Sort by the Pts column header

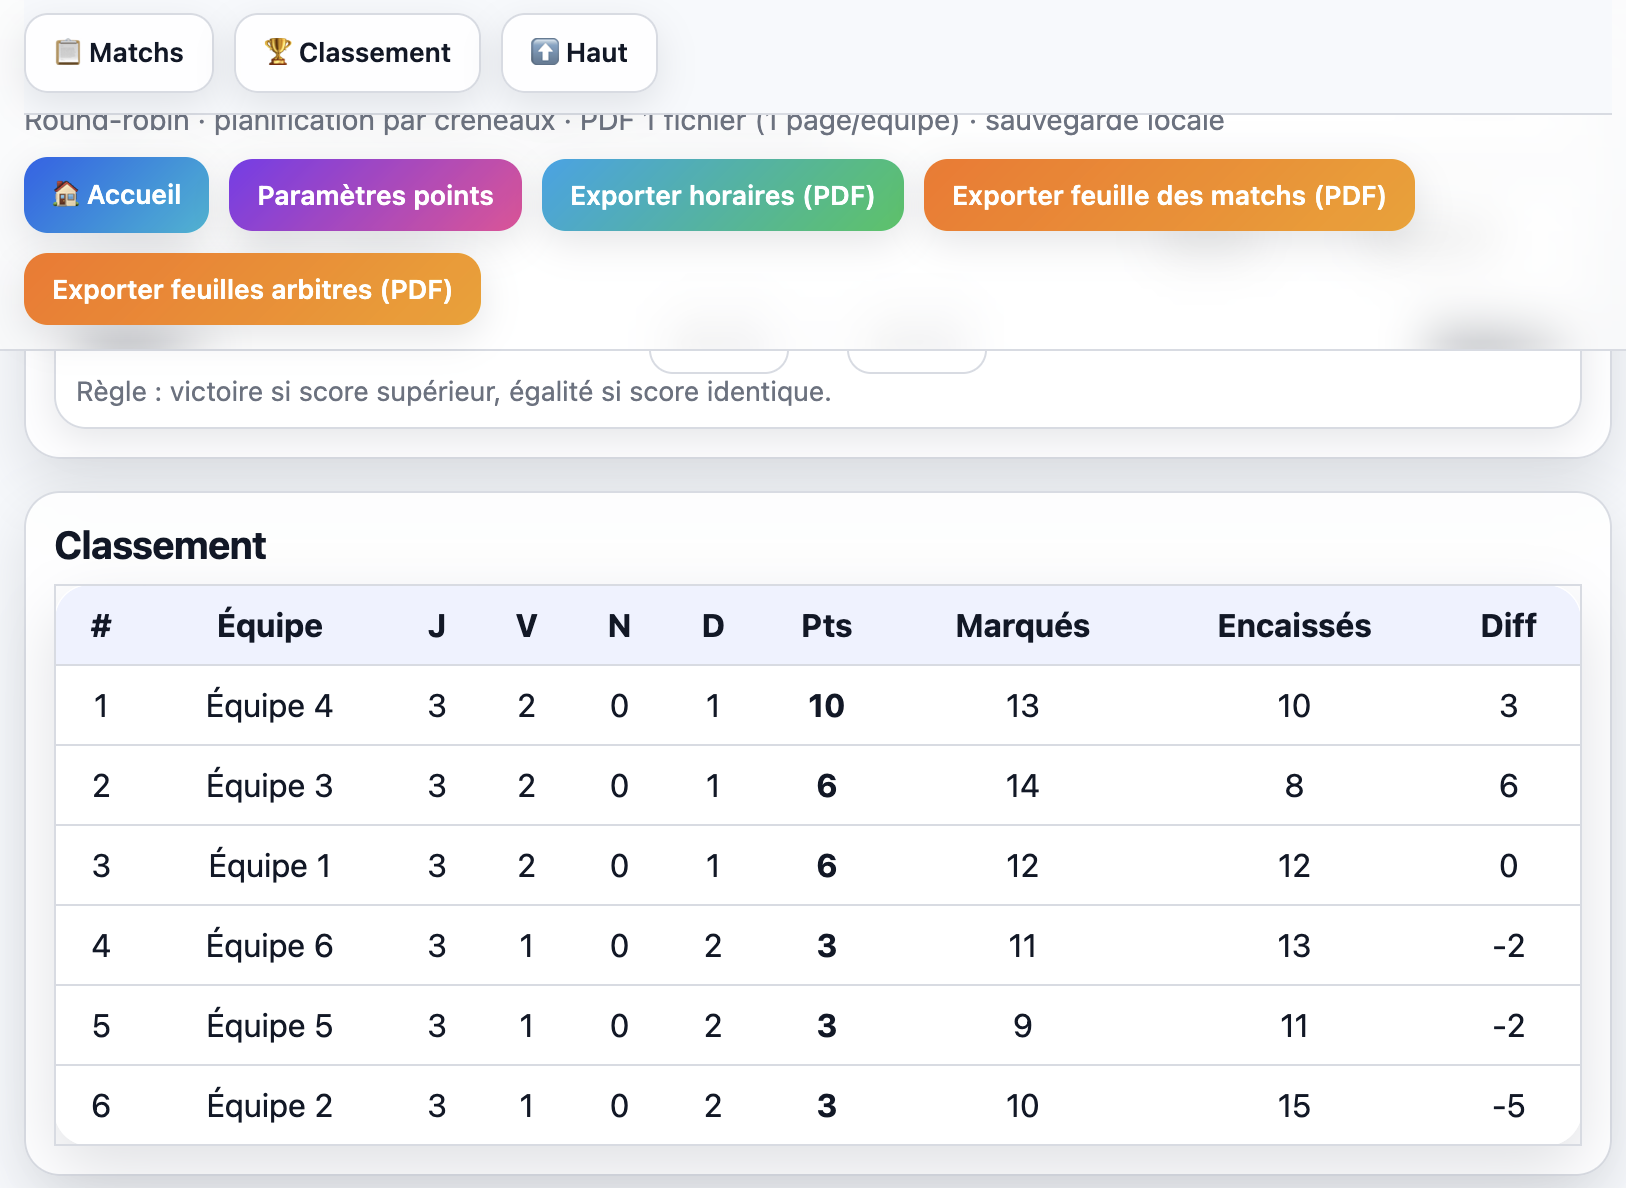coord(826,625)
